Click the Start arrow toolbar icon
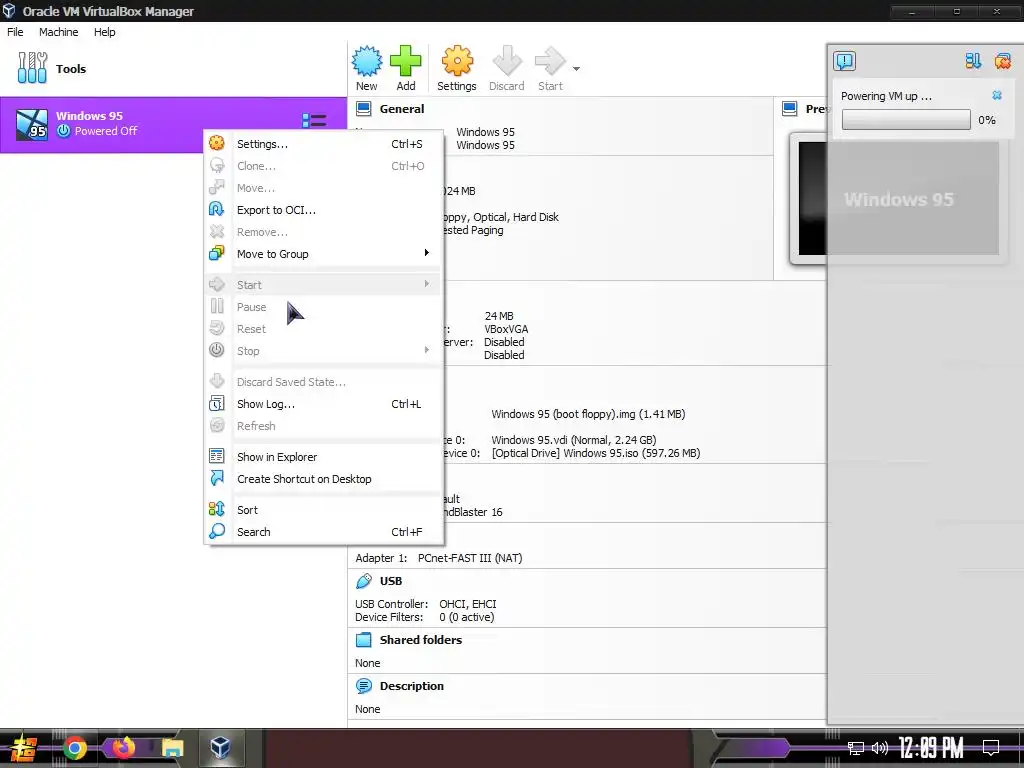Image resolution: width=1024 pixels, height=768 pixels. (x=550, y=61)
